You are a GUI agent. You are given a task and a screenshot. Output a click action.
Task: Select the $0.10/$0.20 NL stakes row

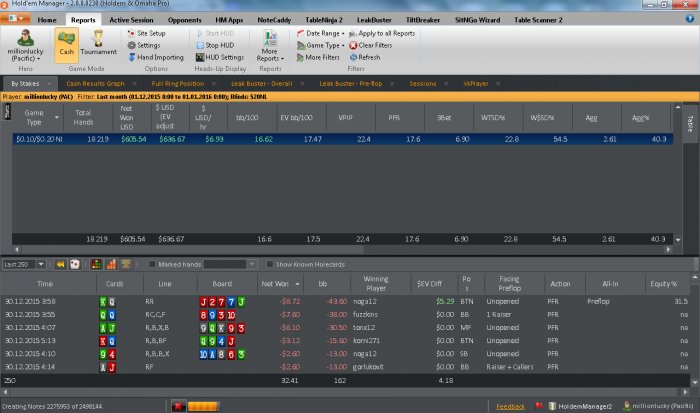pyautogui.click(x=342, y=139)
